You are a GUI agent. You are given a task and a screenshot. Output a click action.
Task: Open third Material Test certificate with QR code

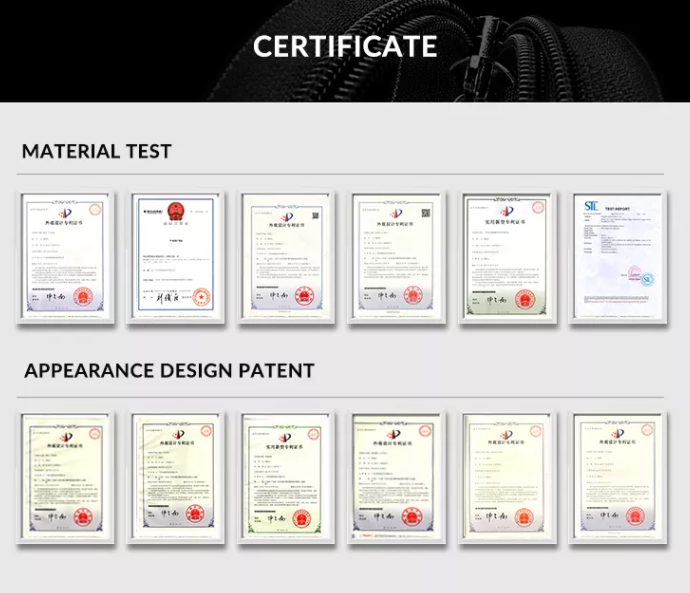286,257
